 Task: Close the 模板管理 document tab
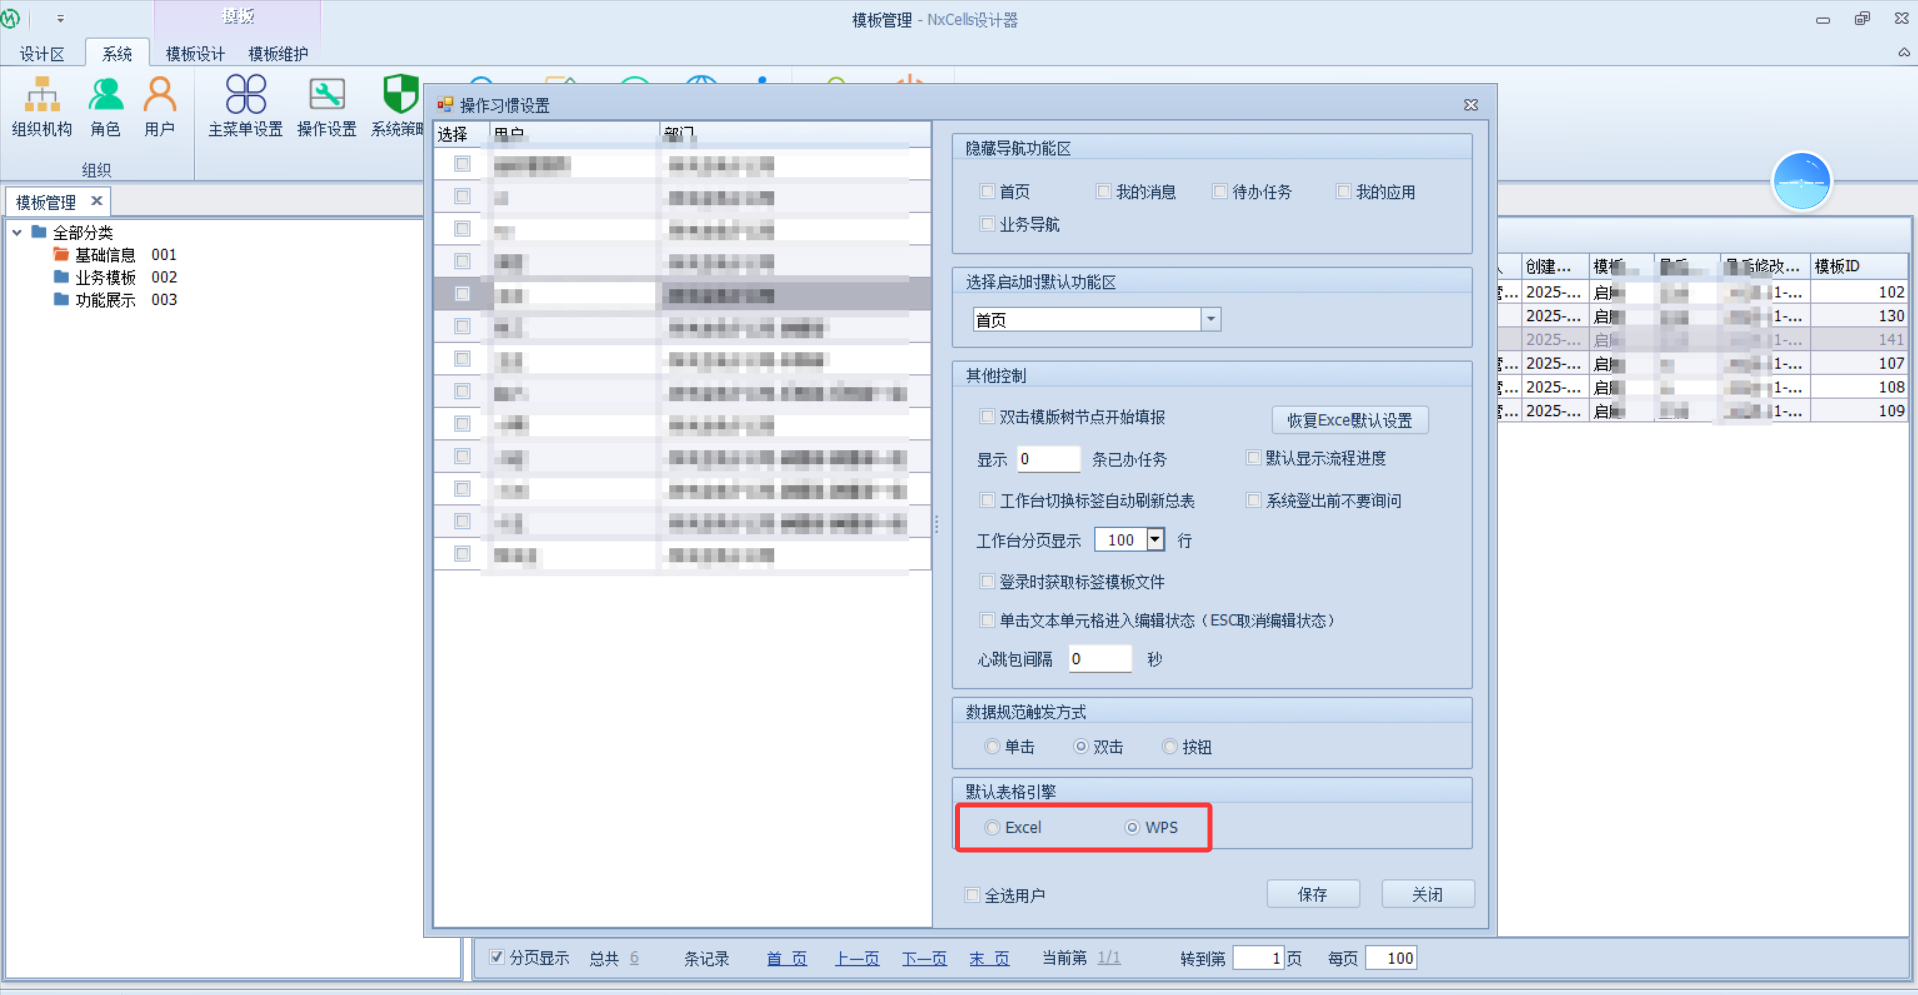click(x=97, y=201)
